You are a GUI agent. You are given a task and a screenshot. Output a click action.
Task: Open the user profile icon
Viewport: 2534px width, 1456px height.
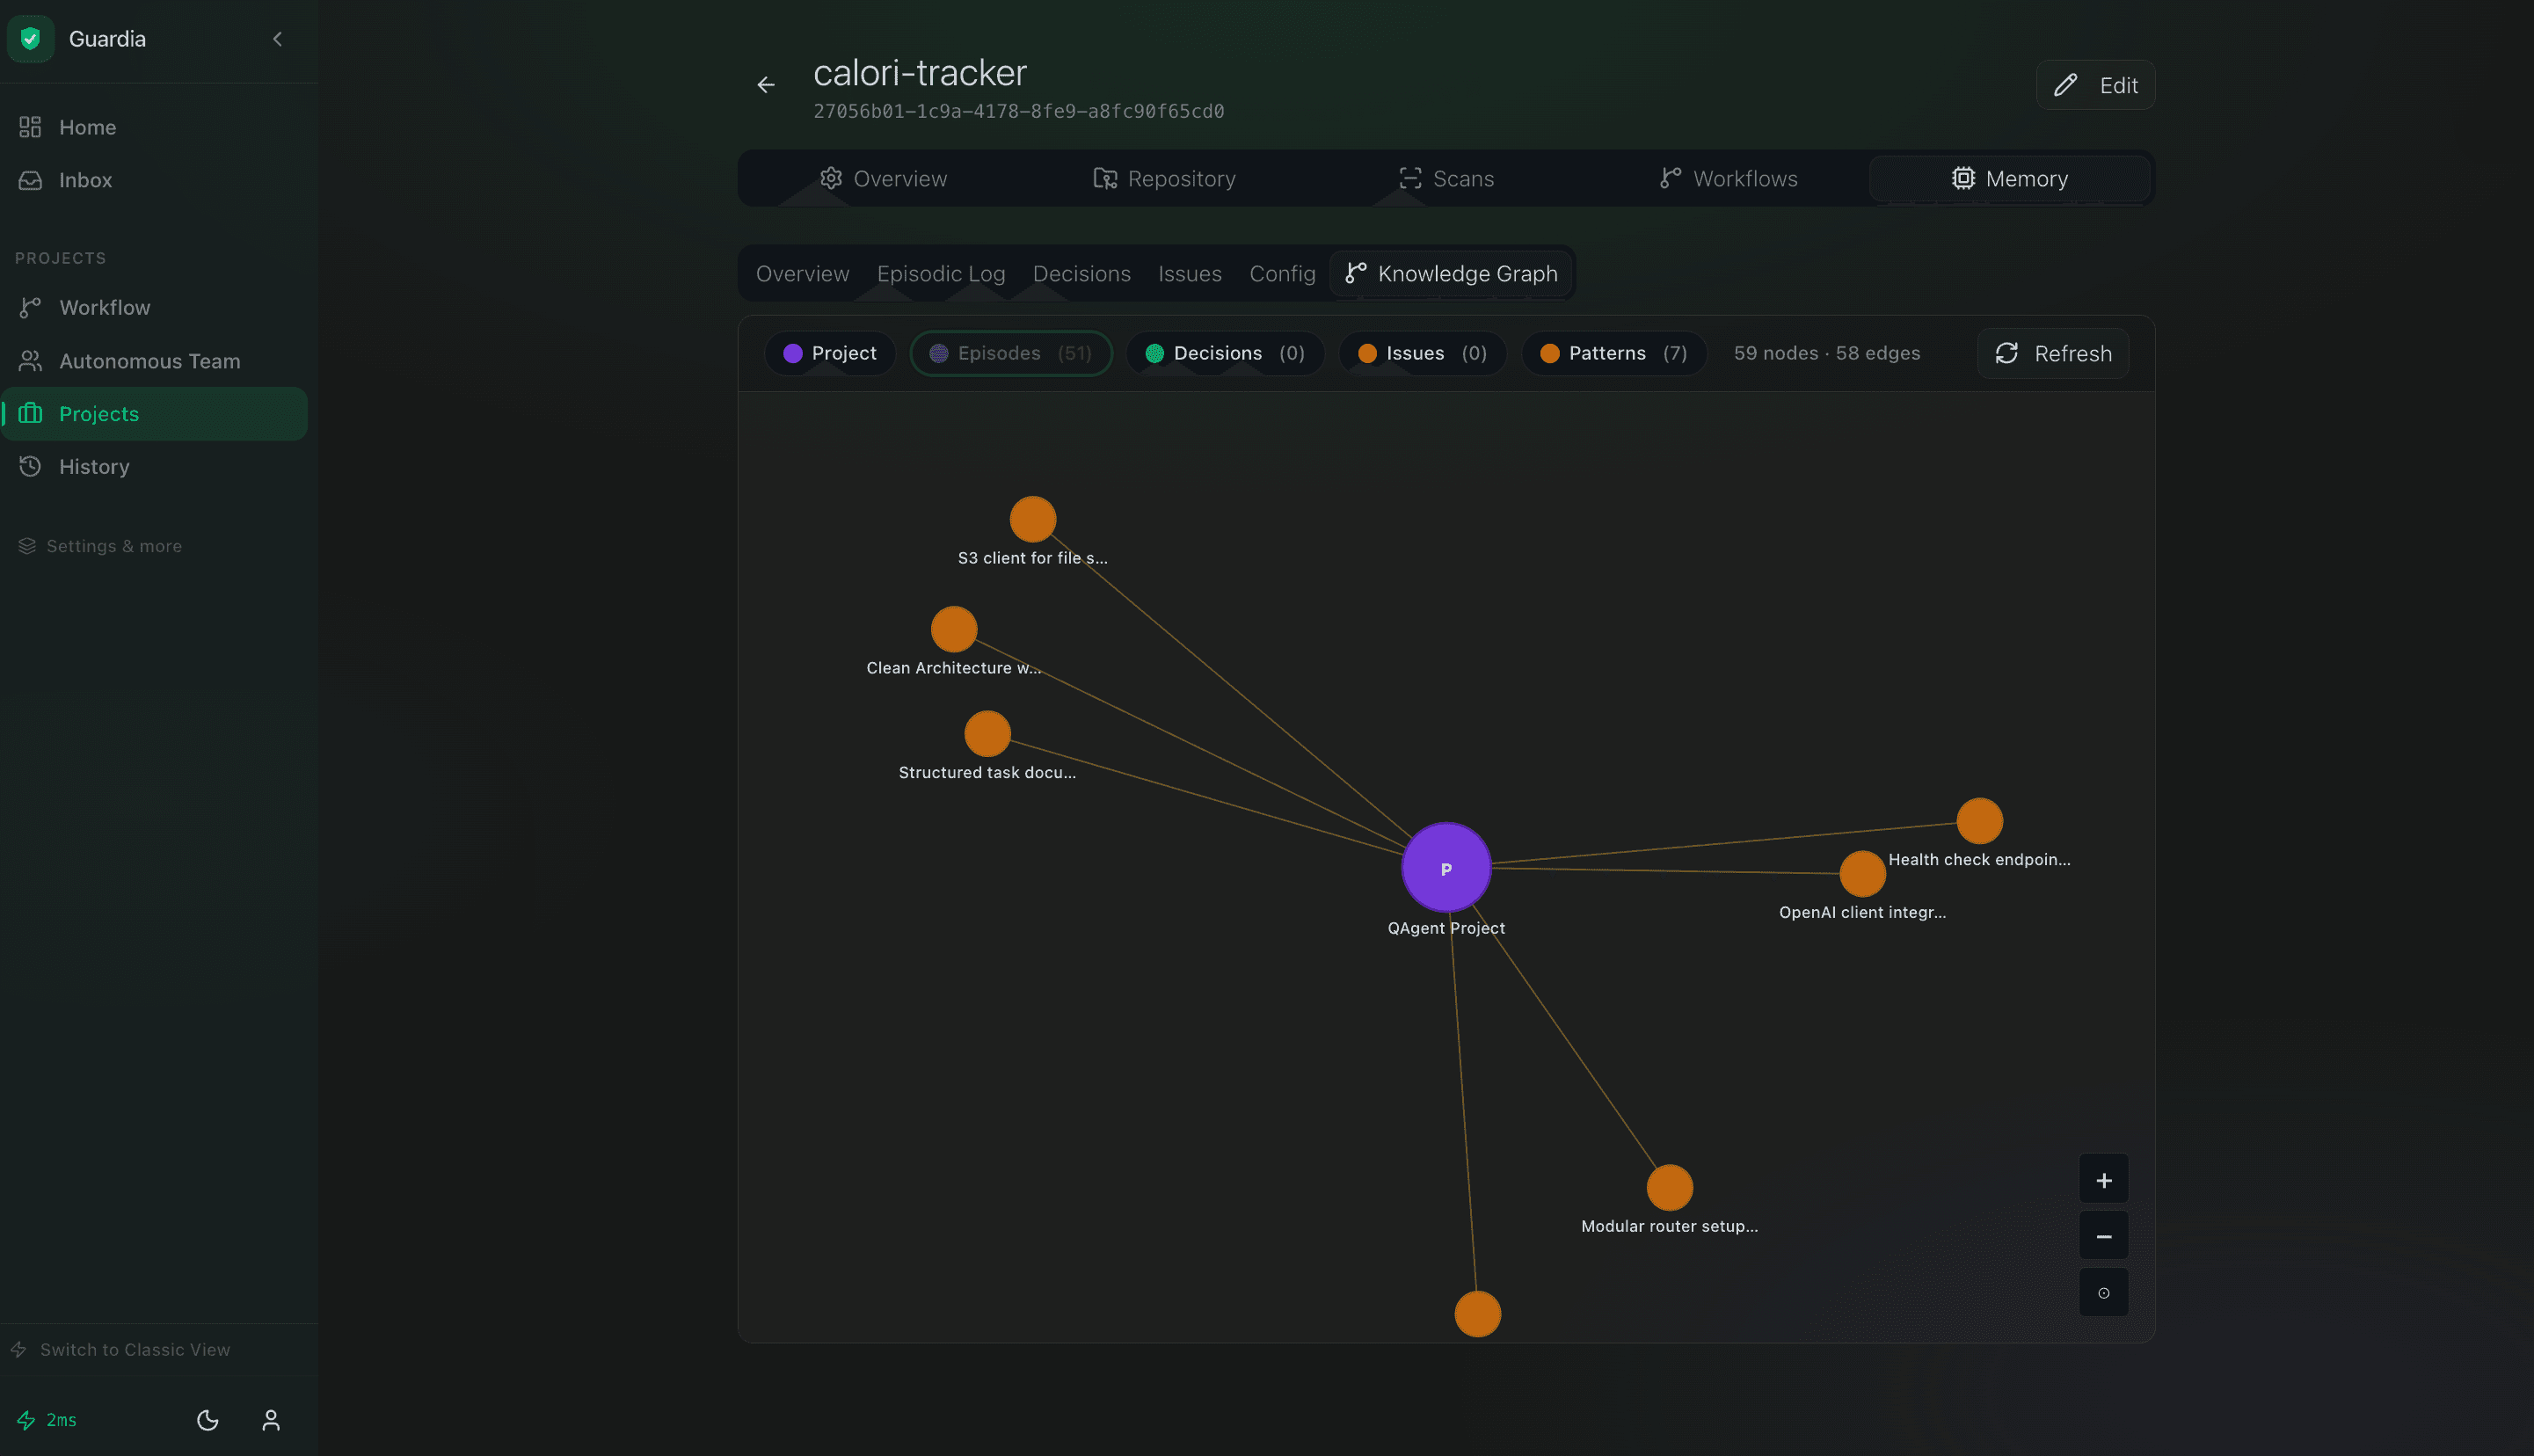click(x=271, y=1420)
